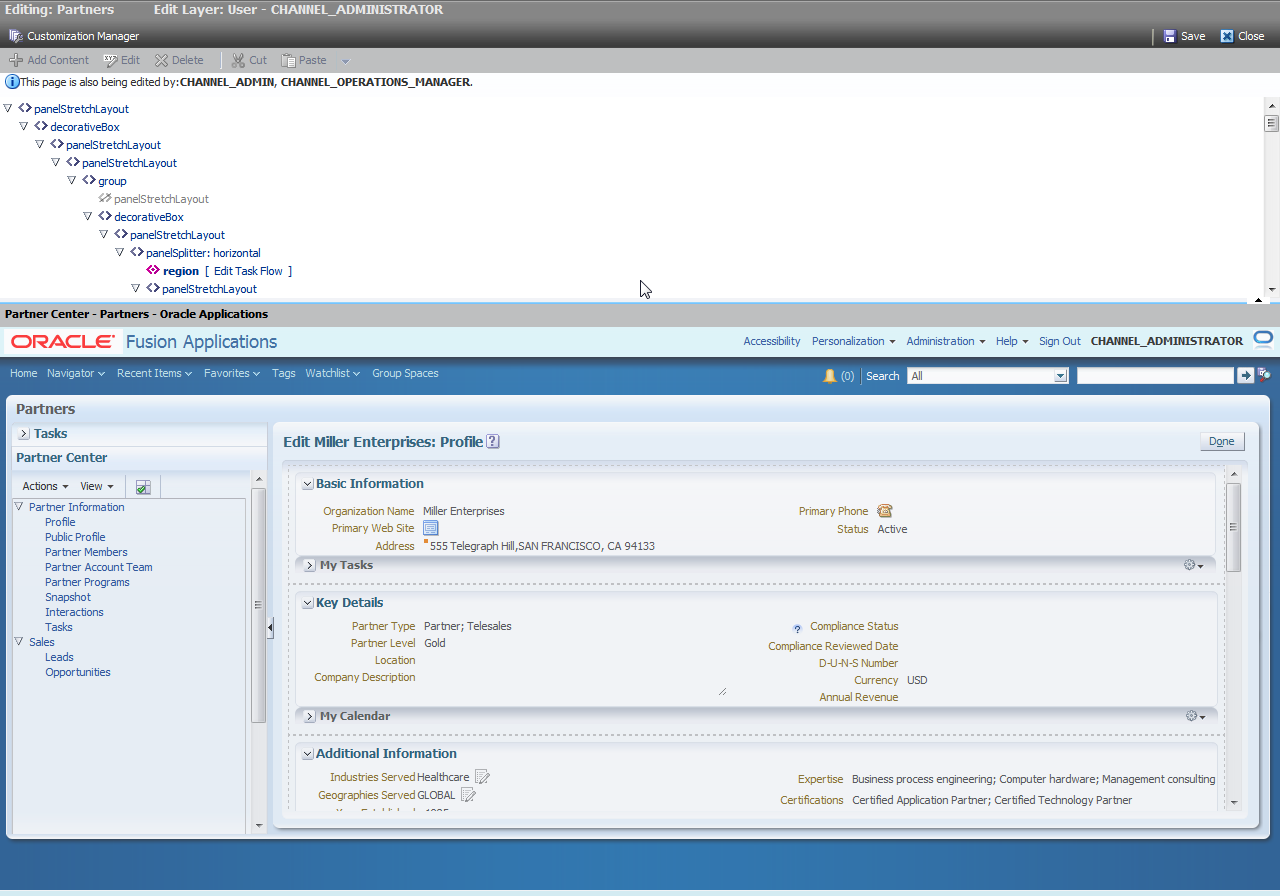Click the Accessibility link
Screen dimensions: 1280x896
(771, 341)
